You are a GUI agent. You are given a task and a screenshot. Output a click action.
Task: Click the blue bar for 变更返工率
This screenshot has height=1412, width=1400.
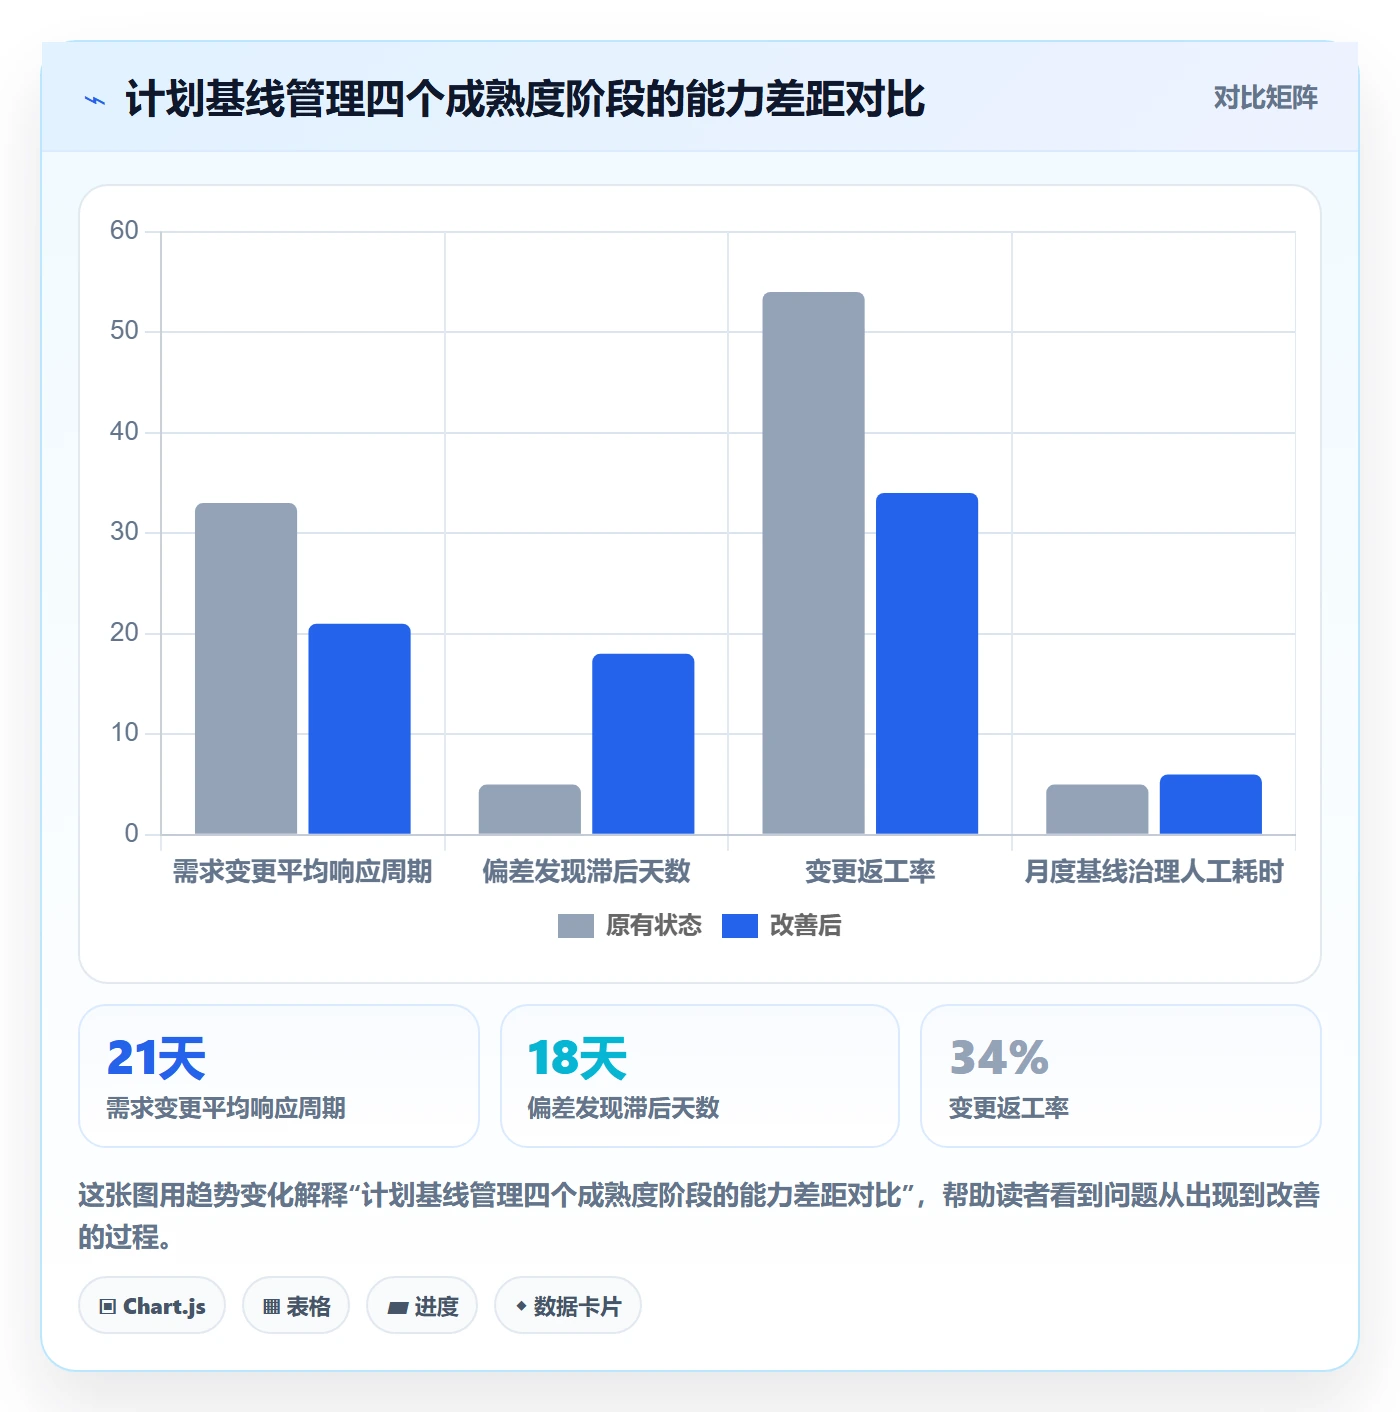(x=927, y=663)
